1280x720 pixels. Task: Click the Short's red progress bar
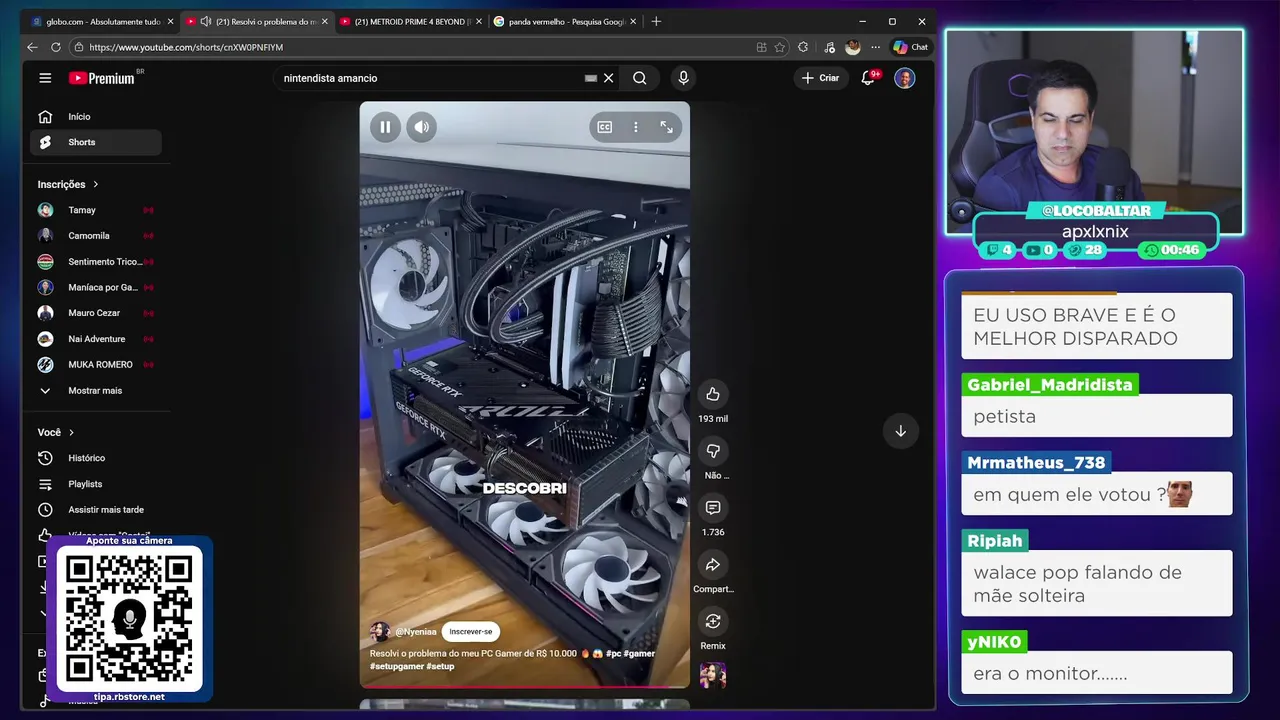pos(525,687)
